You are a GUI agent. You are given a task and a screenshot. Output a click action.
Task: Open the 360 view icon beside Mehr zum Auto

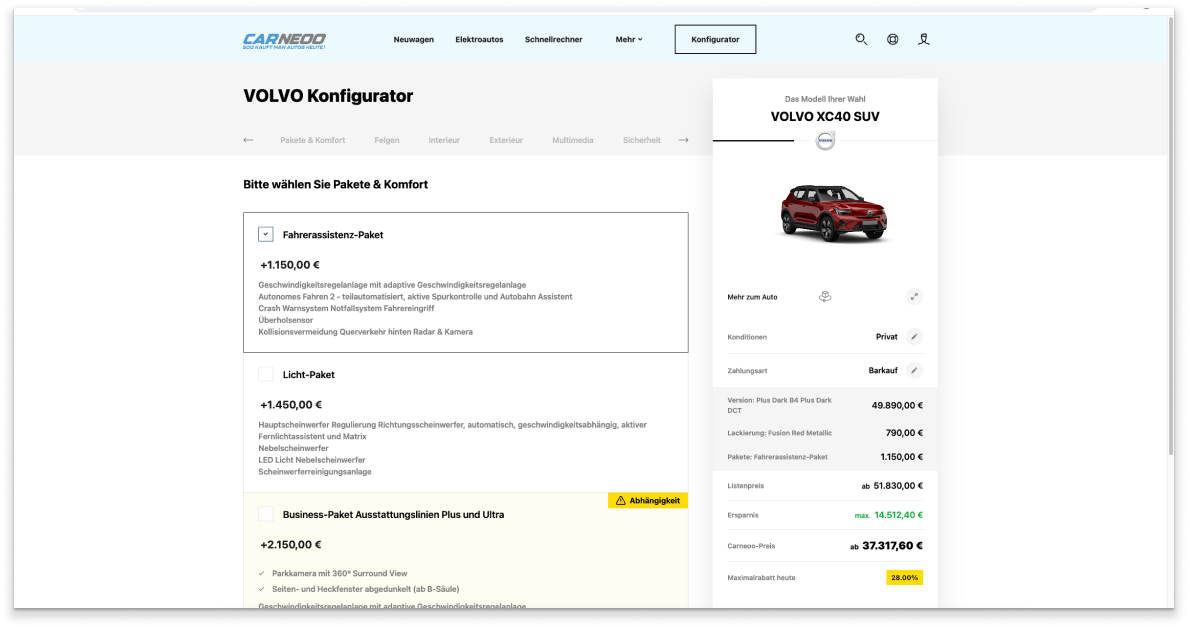coord(825,297)
